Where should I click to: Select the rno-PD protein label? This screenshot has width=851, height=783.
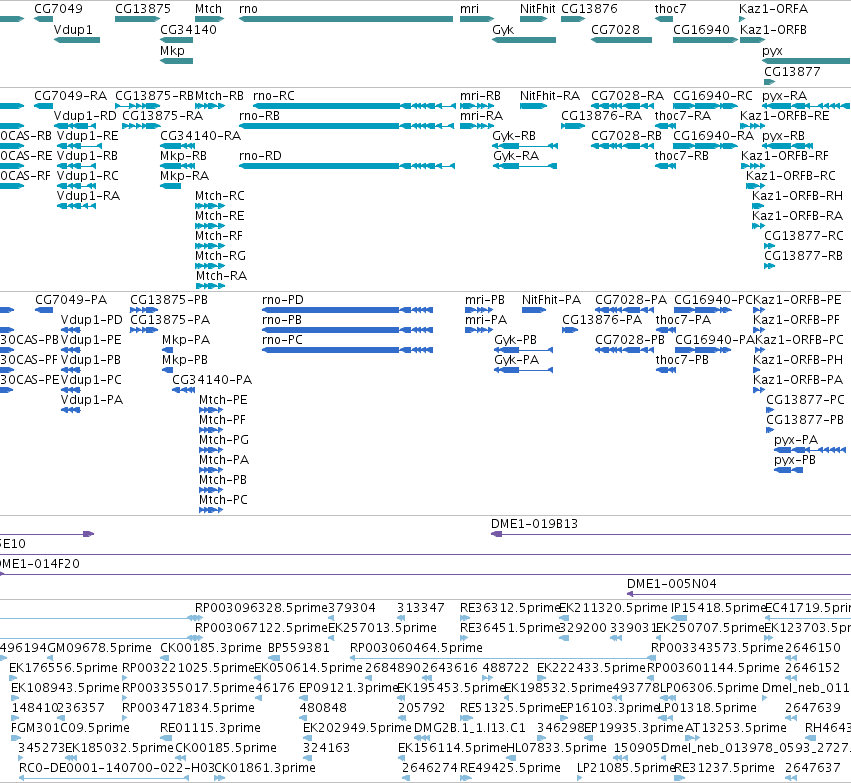[283, 300]
